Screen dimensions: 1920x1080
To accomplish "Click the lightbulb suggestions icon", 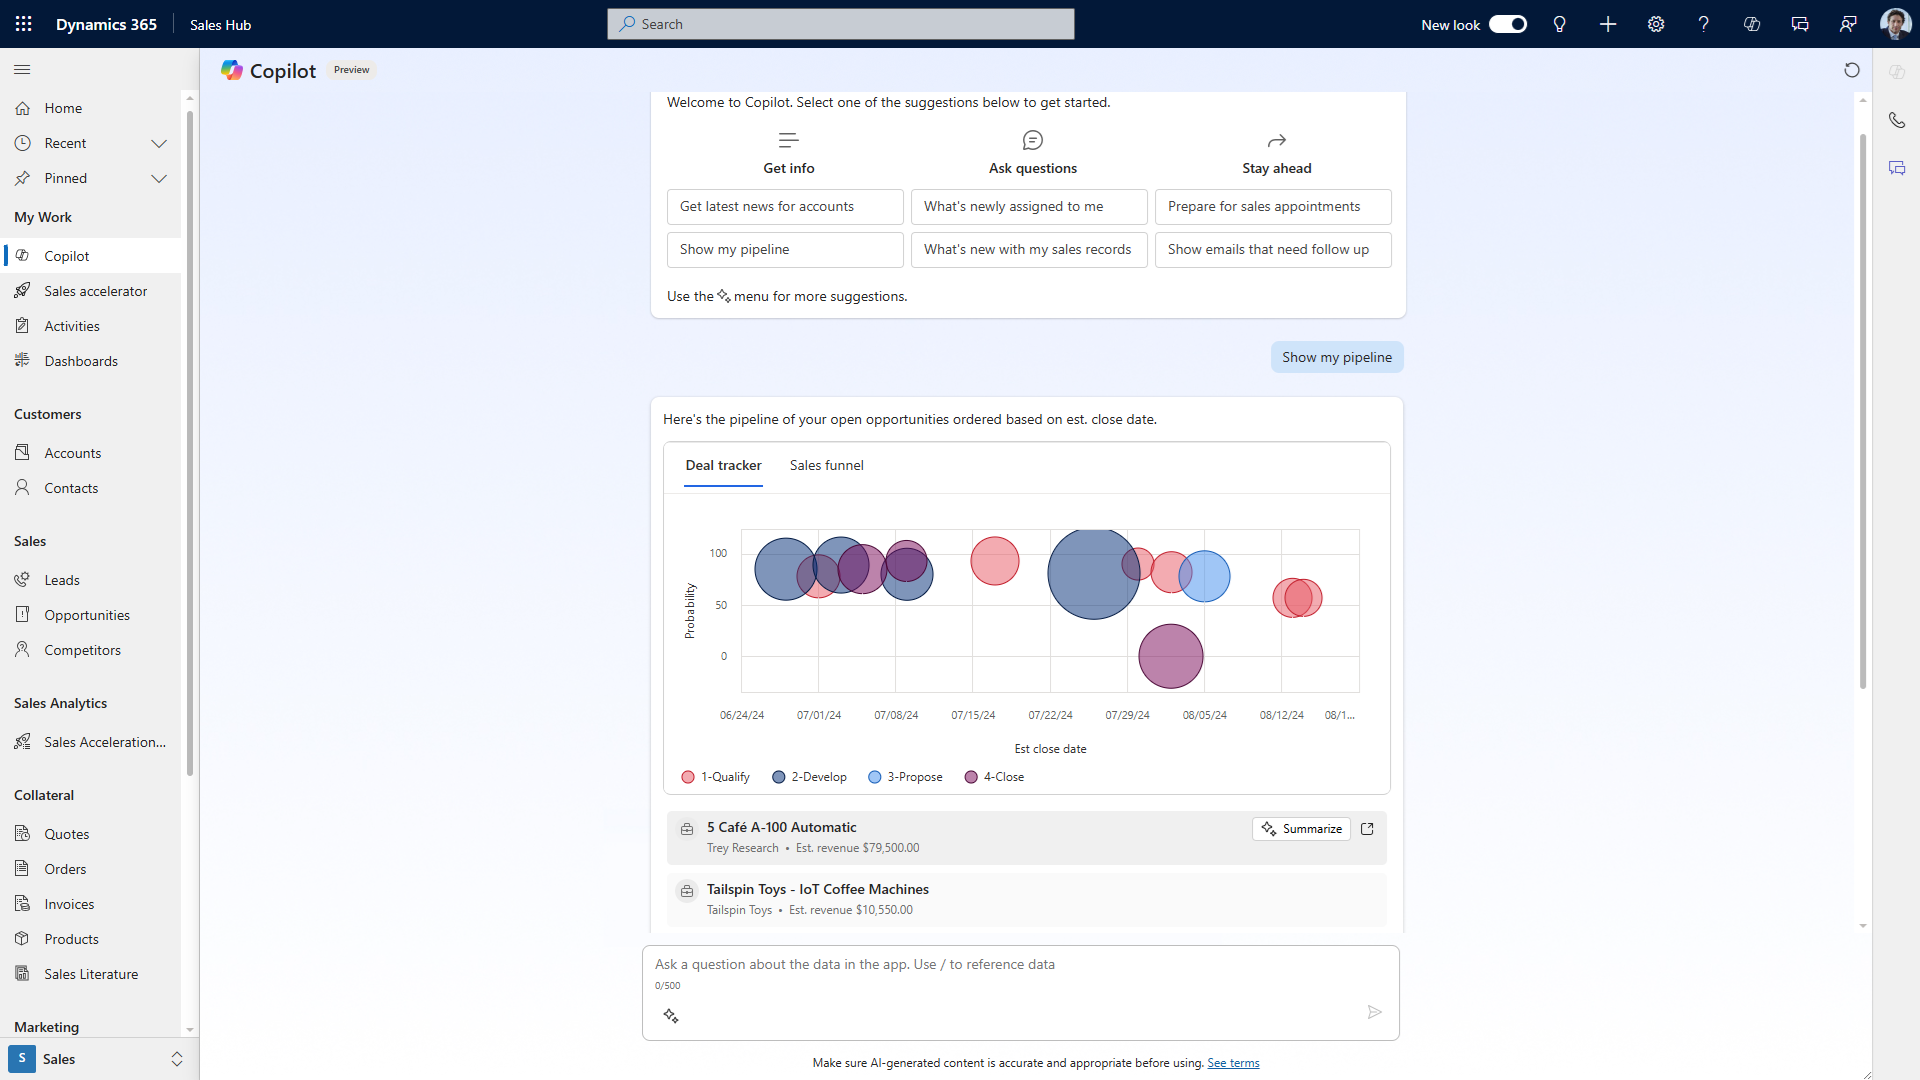I will [x=1559, y=24].
